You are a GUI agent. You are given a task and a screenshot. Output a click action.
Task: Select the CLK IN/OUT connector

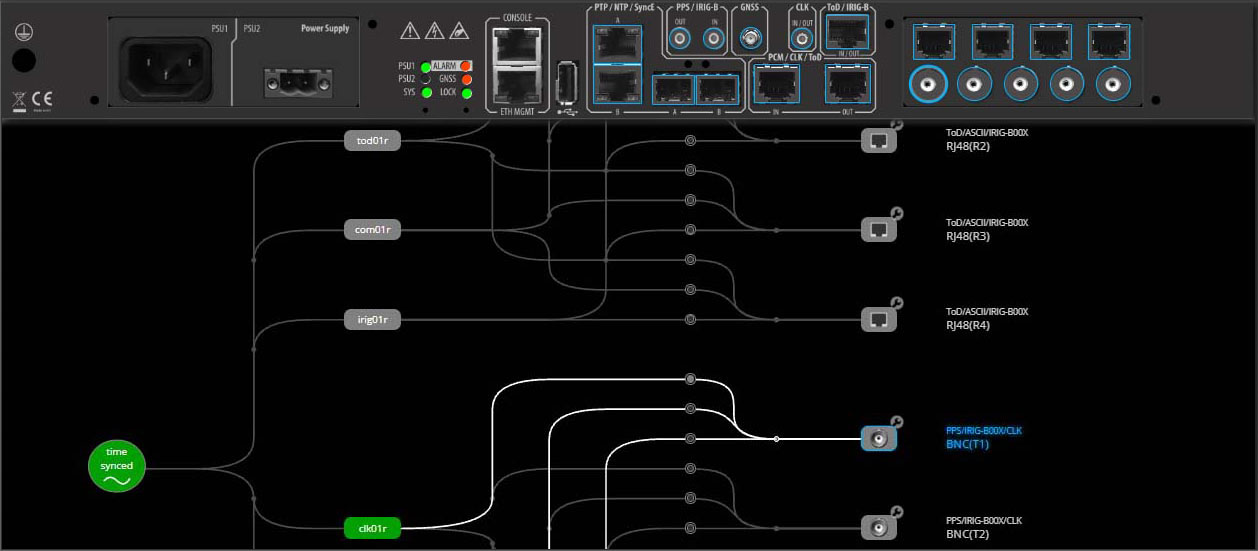coord(800,39)
